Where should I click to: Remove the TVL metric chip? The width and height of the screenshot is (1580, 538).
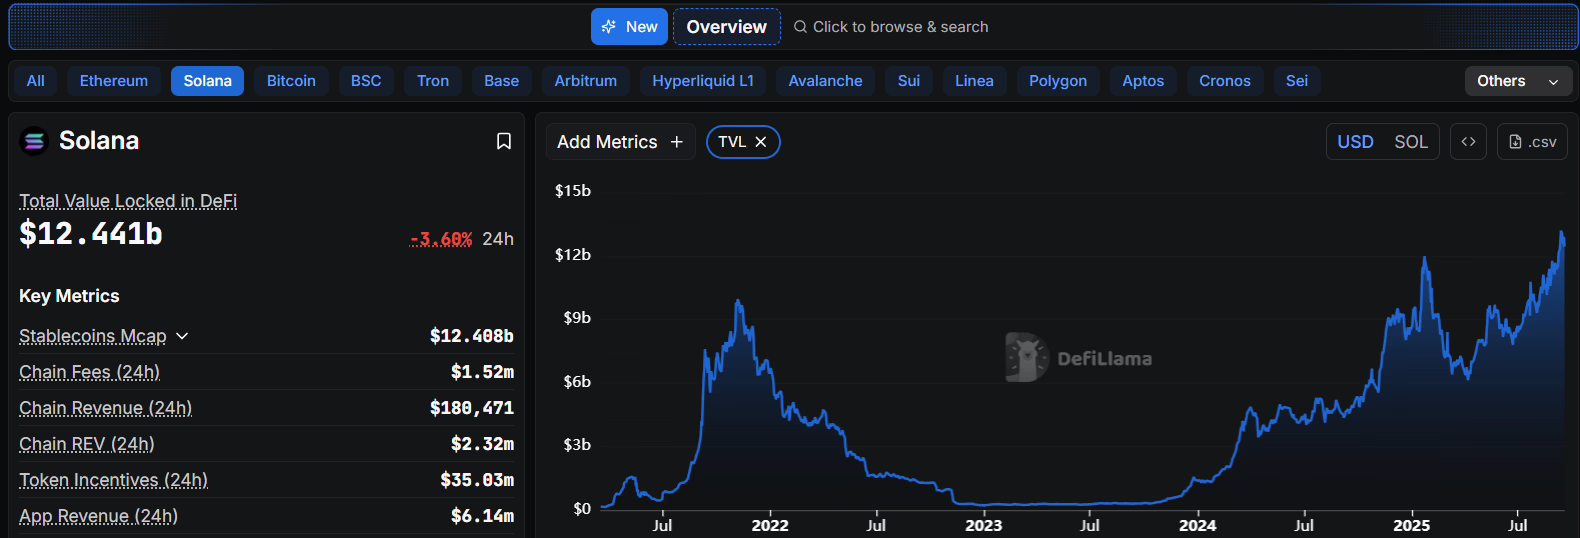click(761, 142)
